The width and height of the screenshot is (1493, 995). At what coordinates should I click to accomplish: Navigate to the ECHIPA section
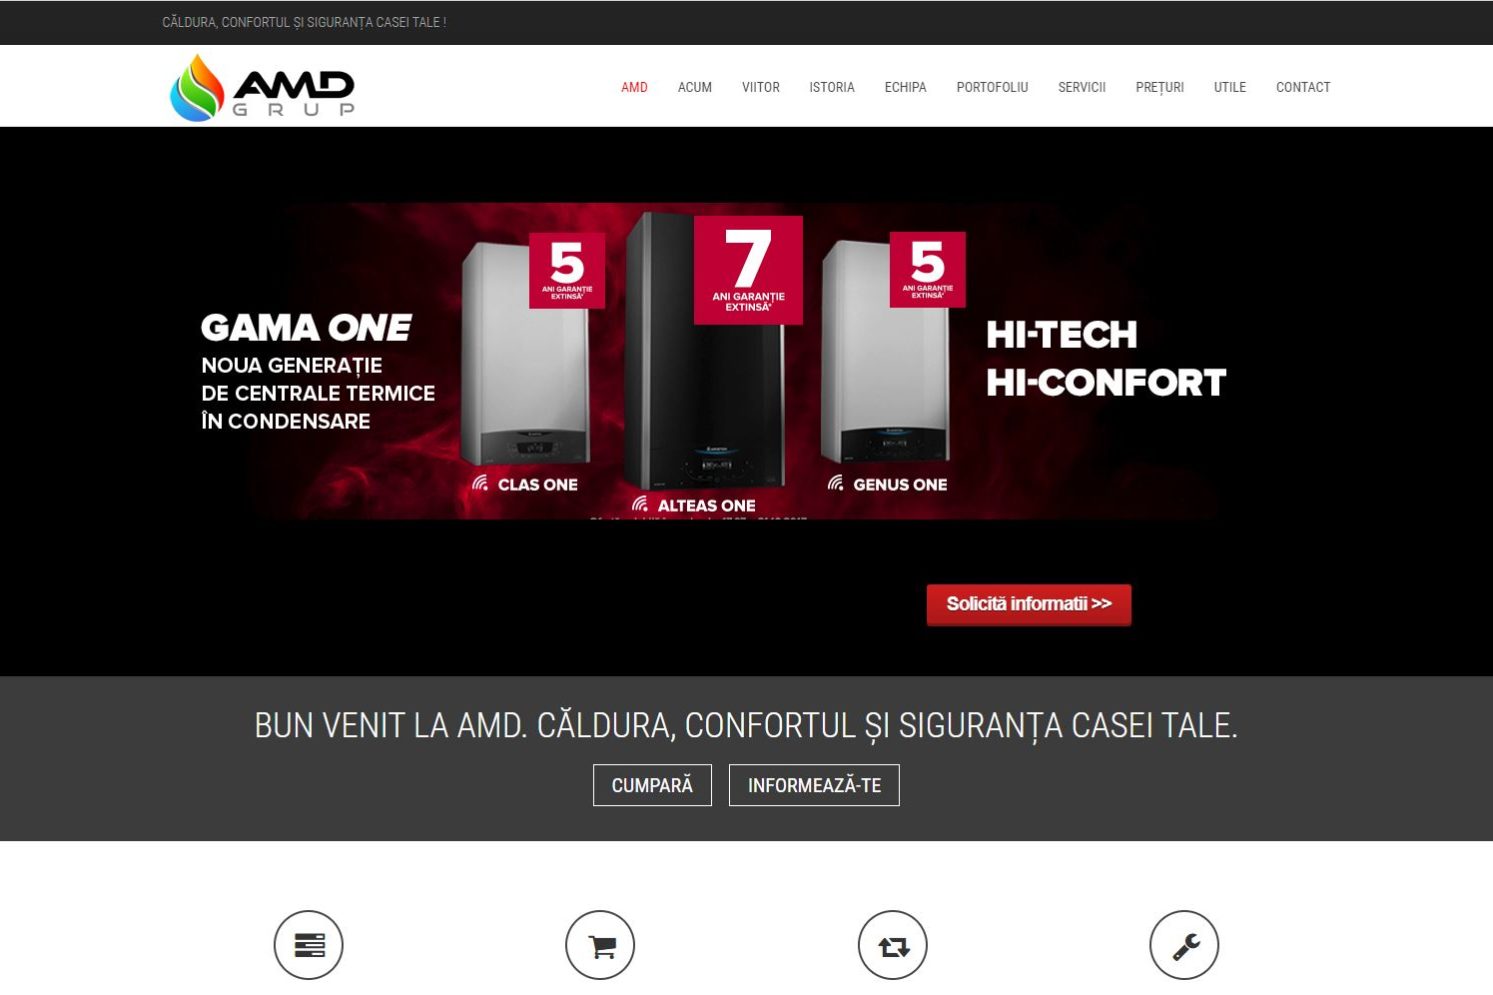(x=905, y=87)
